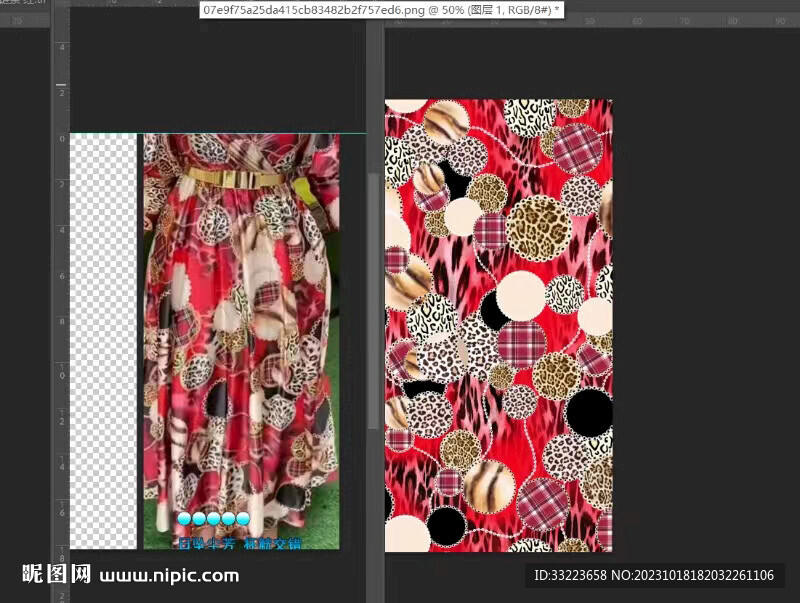Click the large cream circle in pattern center

click(x=520, y=296)
